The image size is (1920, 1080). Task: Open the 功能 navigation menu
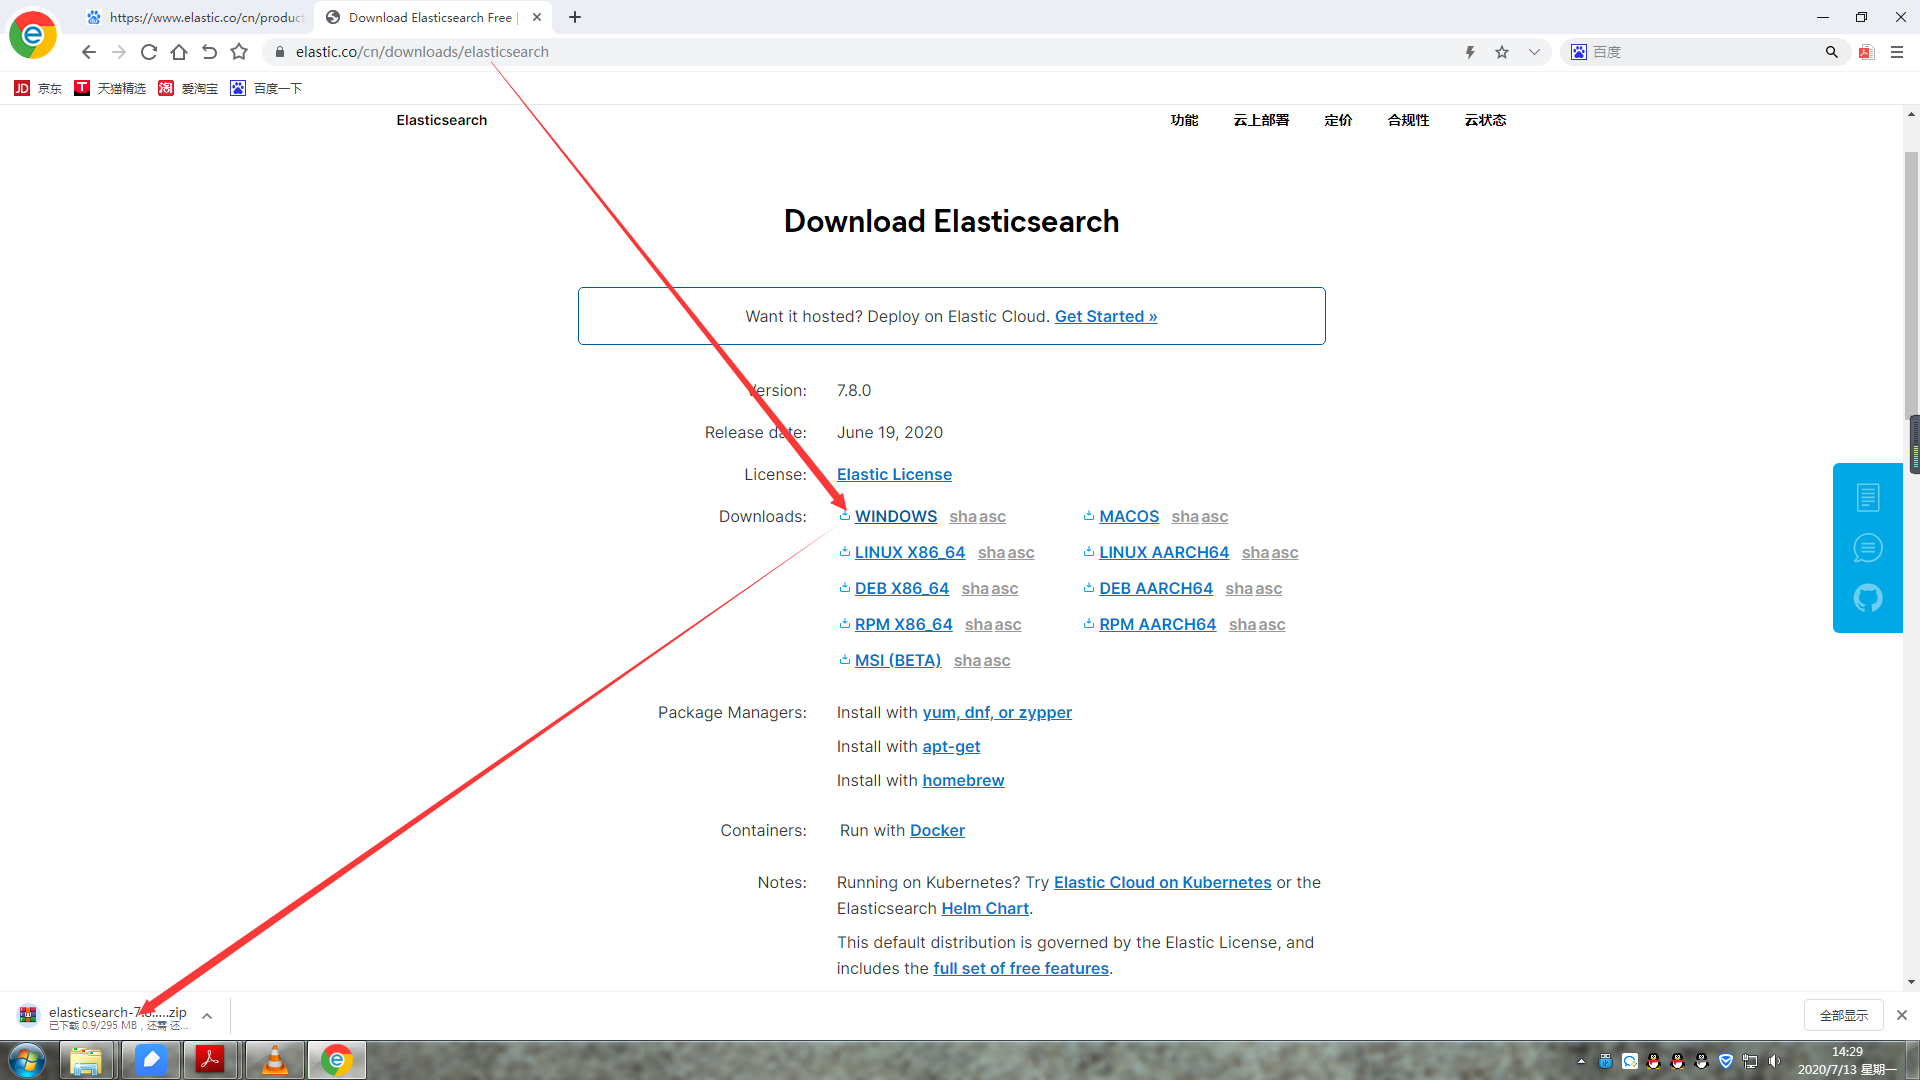1184,120
